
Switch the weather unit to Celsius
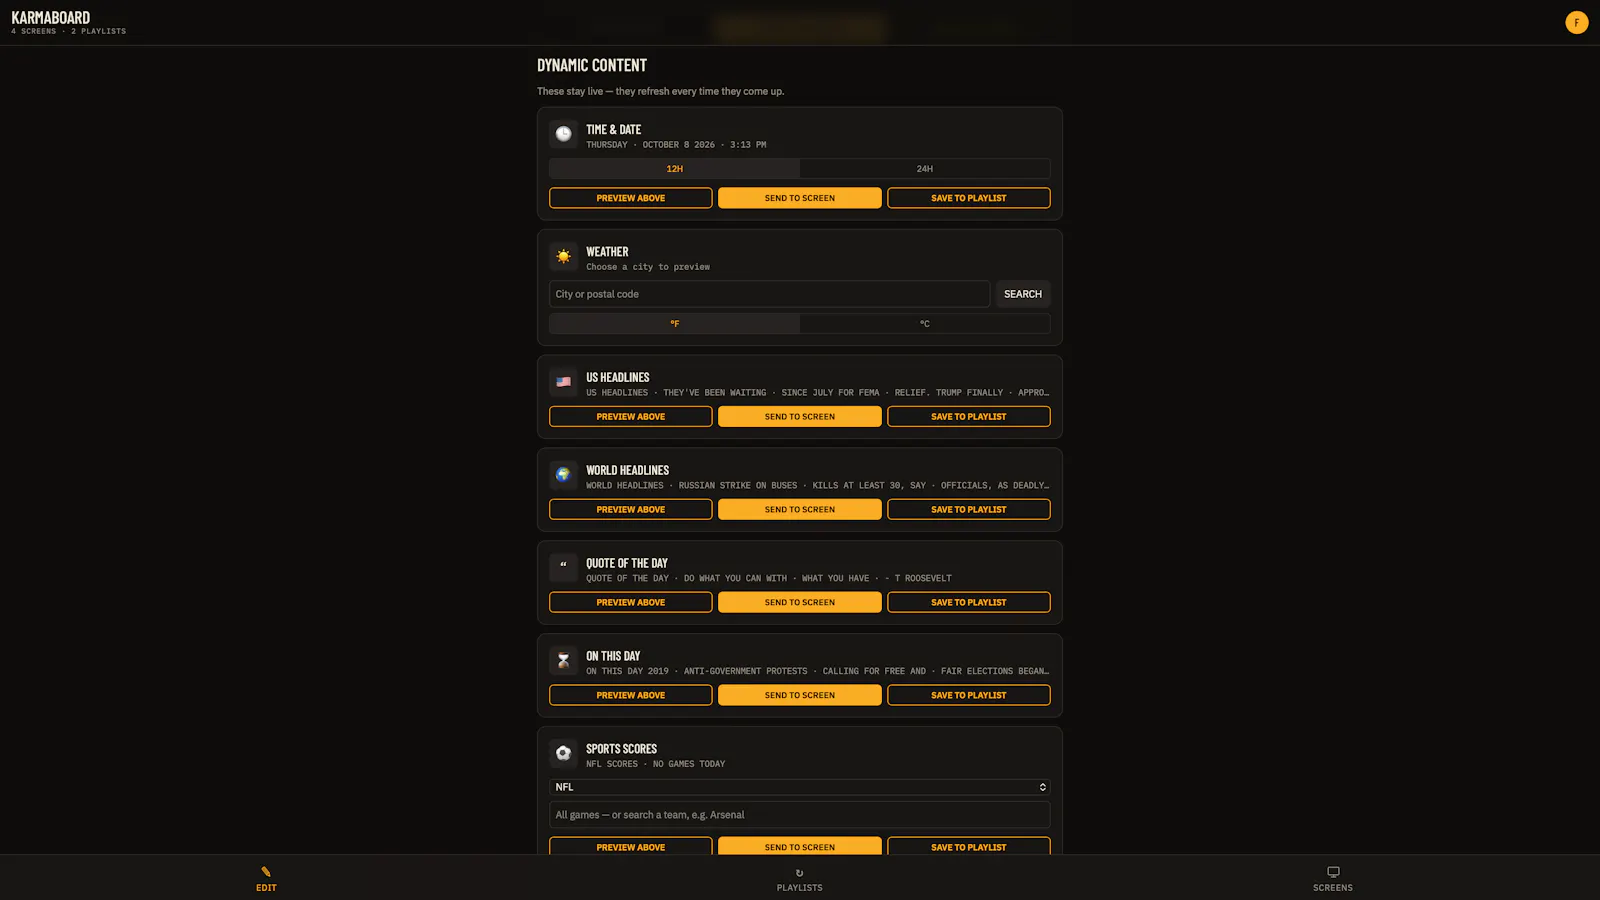(925, 324)
